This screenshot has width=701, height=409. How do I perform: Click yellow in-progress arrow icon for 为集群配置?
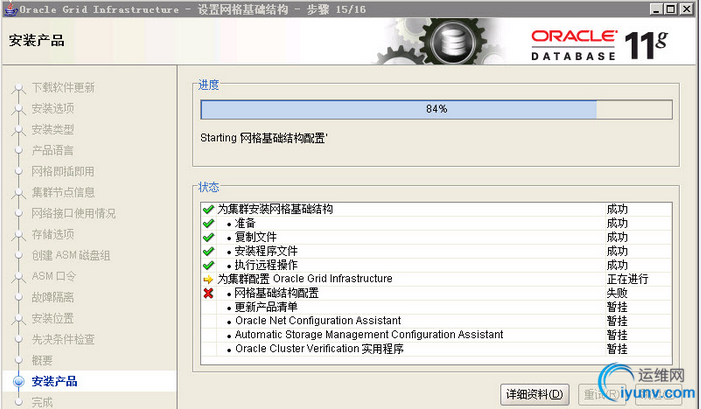point(208,279)
